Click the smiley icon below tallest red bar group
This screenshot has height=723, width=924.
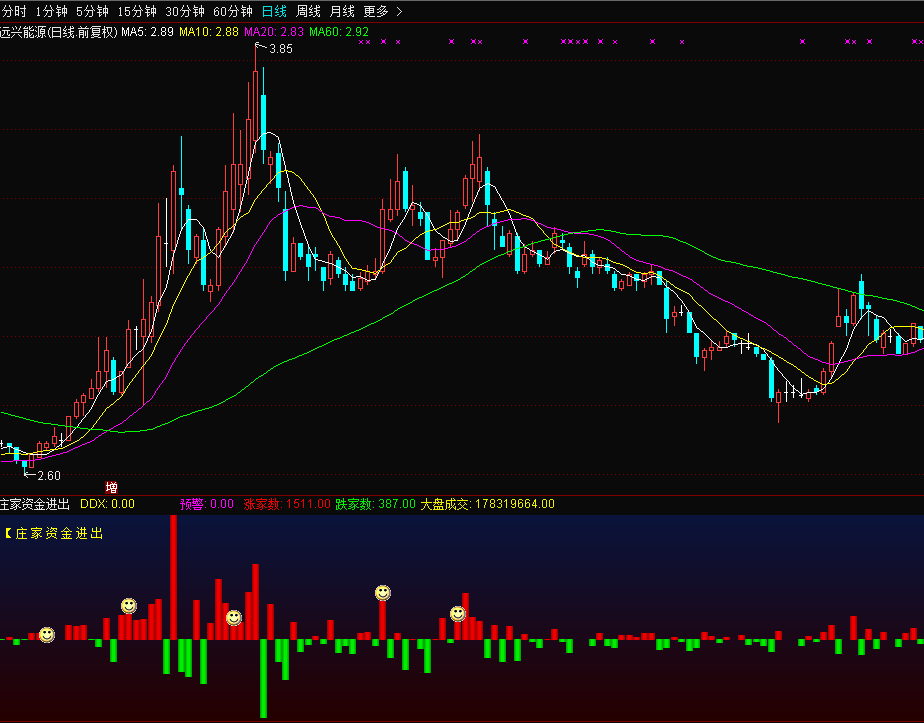[234, 618]
